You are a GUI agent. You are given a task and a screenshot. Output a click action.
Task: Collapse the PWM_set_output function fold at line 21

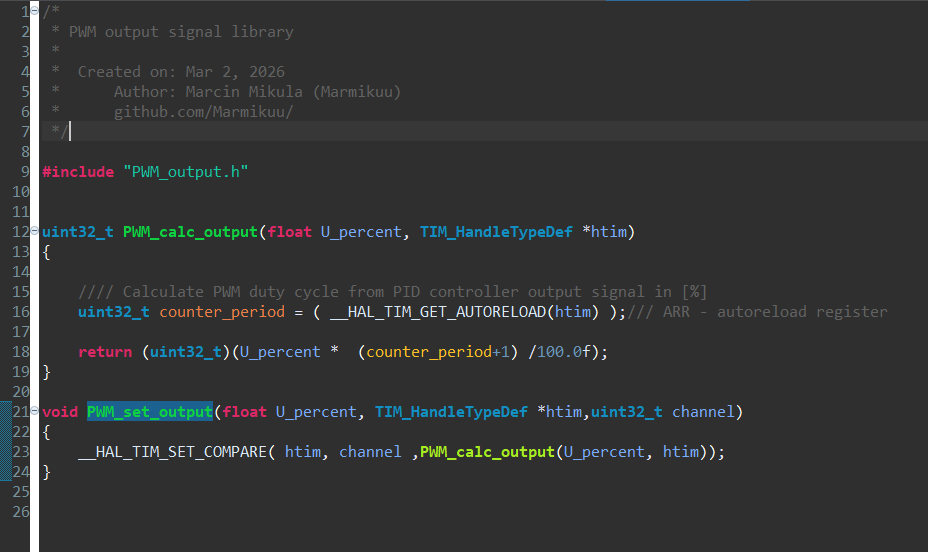pos(34,410)
